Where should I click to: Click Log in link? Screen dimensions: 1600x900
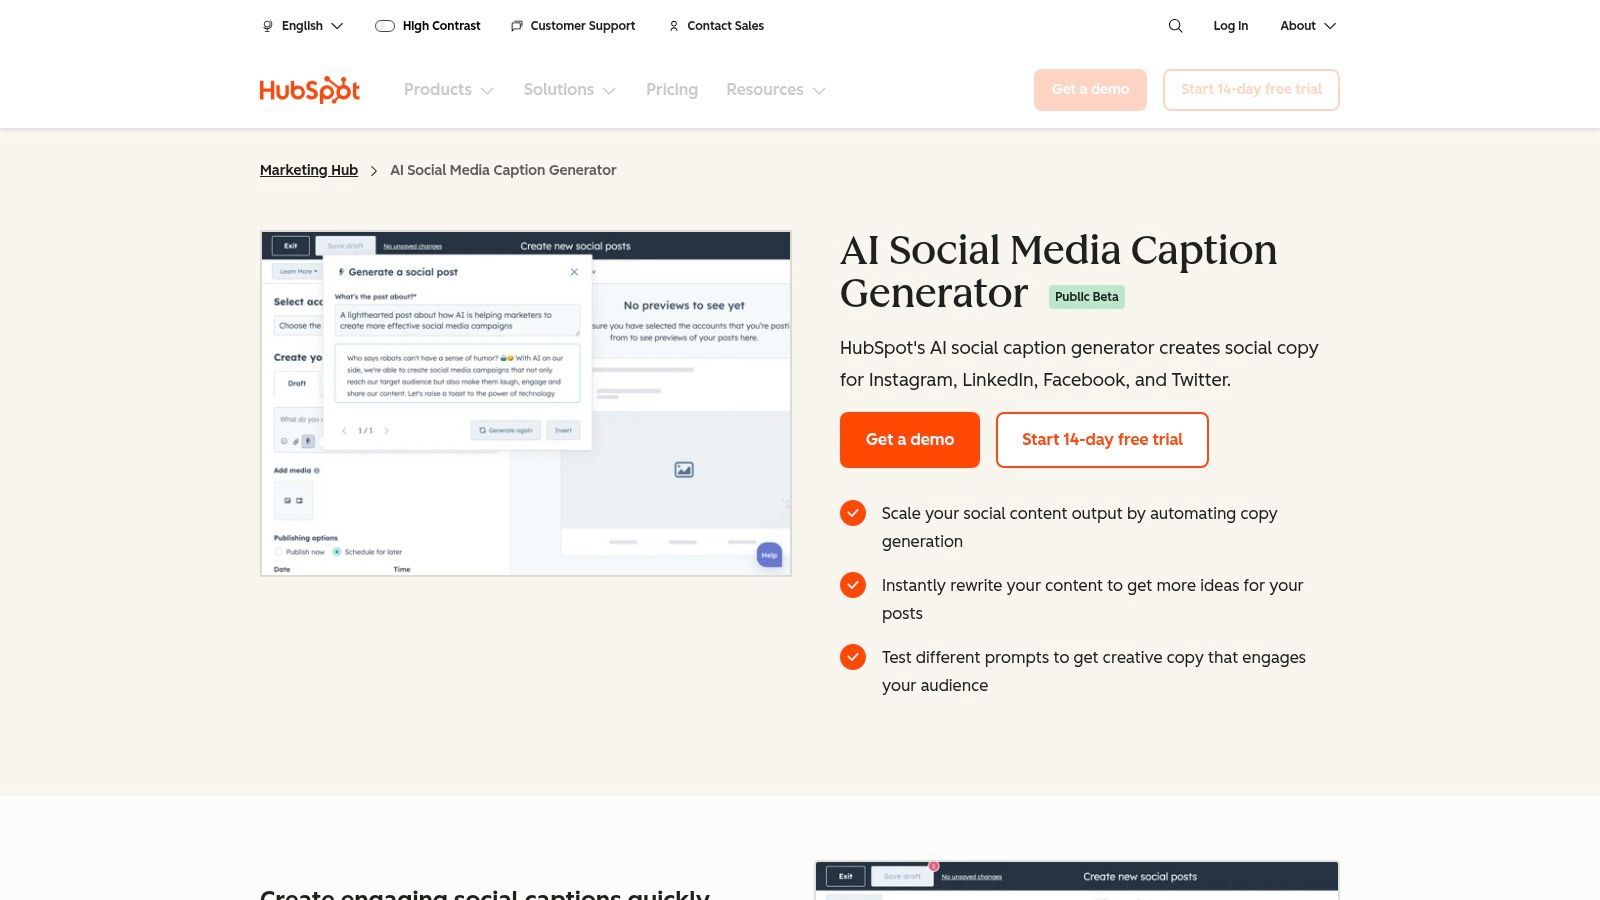point(1231,26)
